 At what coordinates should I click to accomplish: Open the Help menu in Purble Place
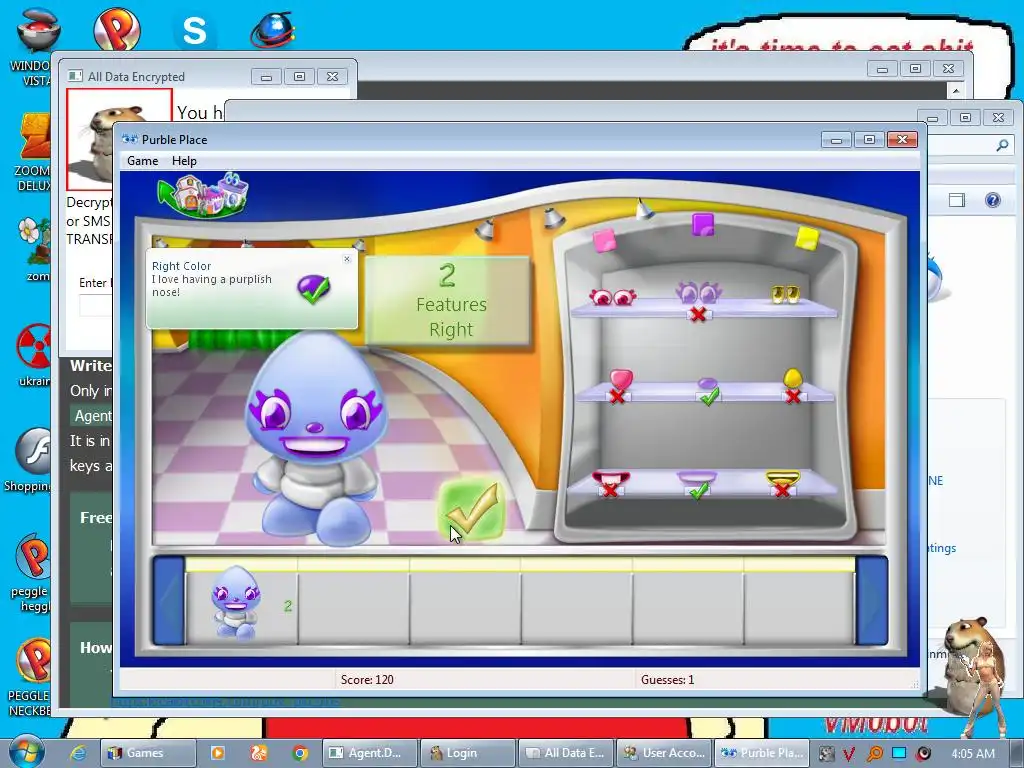(184, 161)
